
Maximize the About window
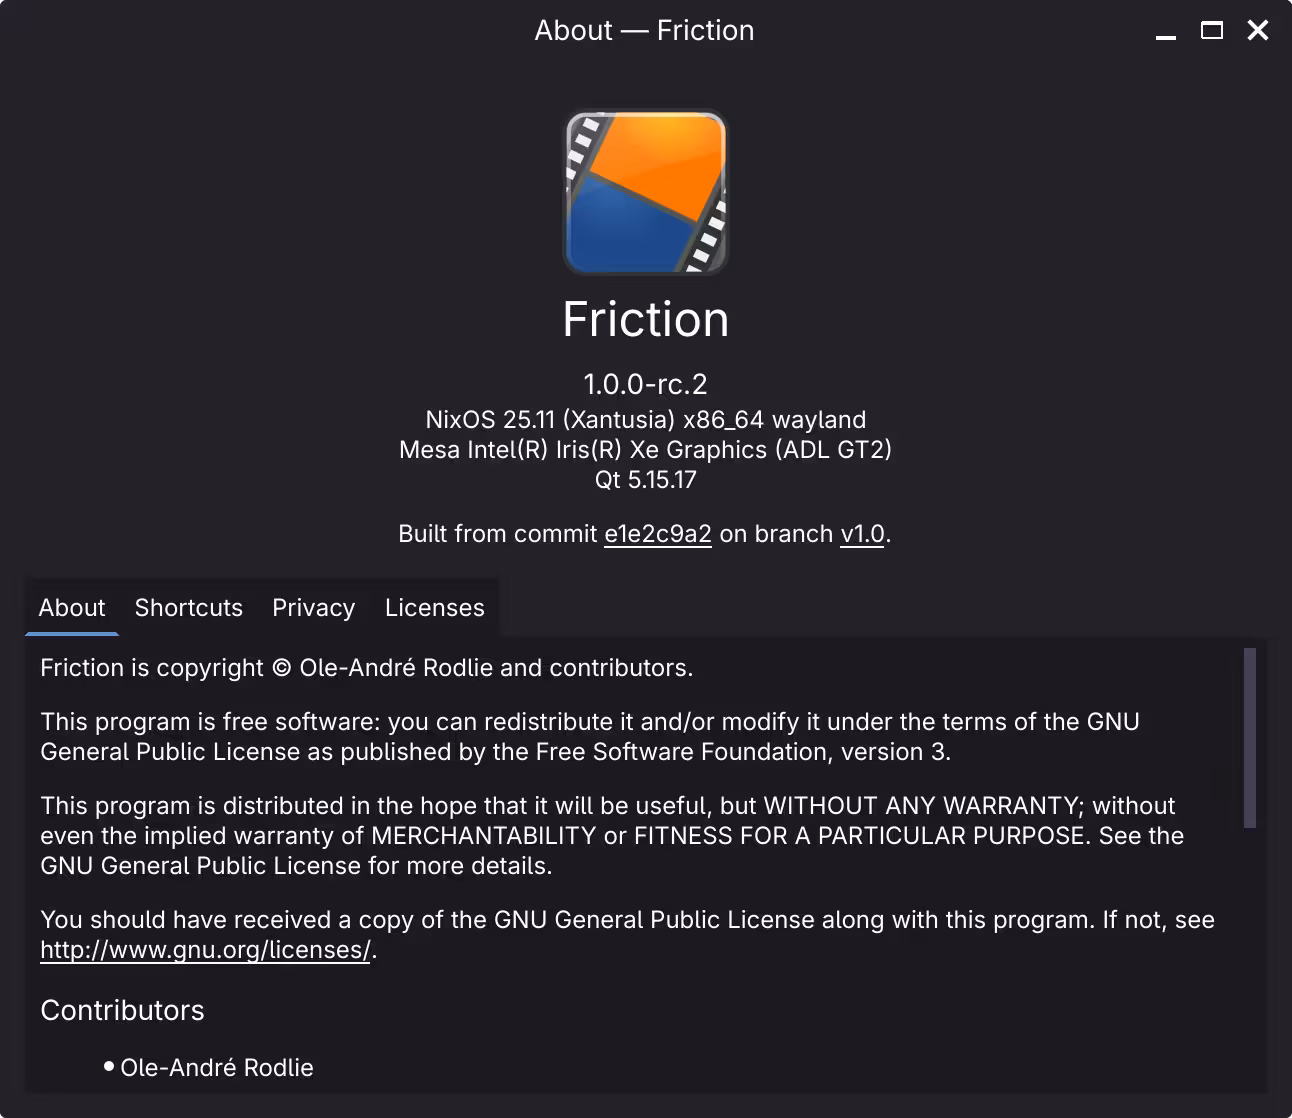tap(1211, 30)
